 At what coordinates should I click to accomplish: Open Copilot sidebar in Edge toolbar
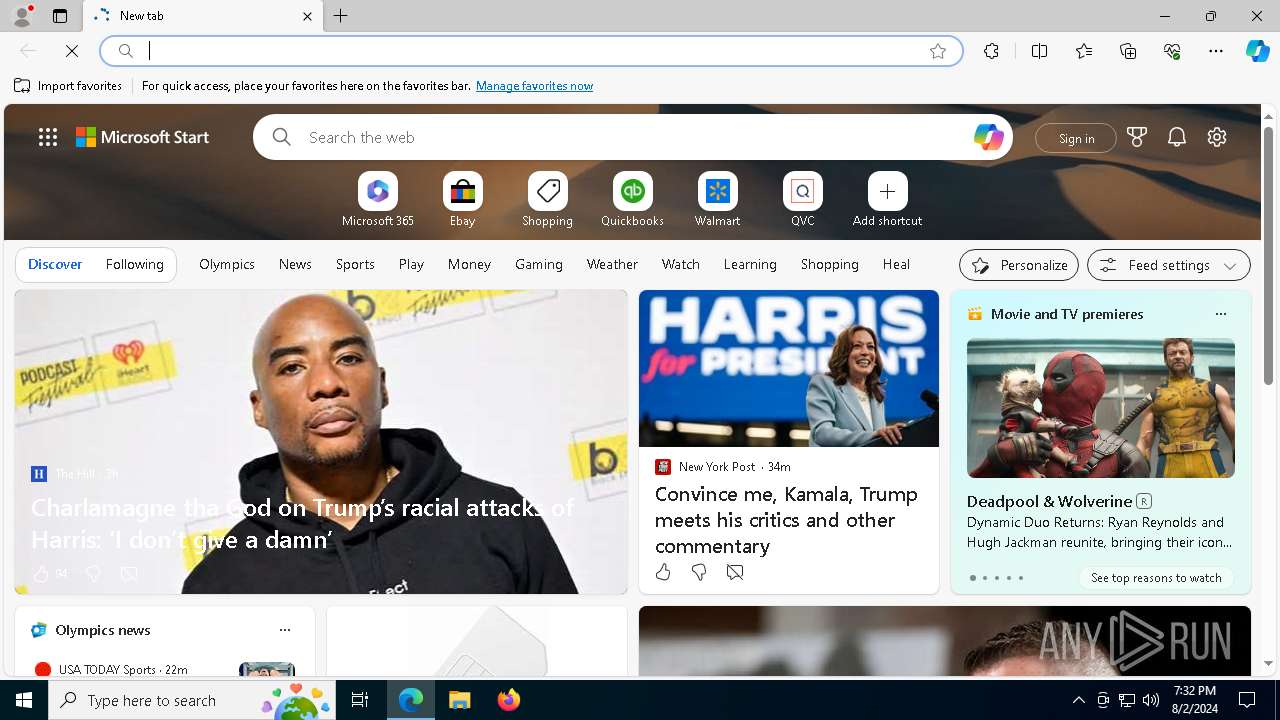coord(1257,51)
